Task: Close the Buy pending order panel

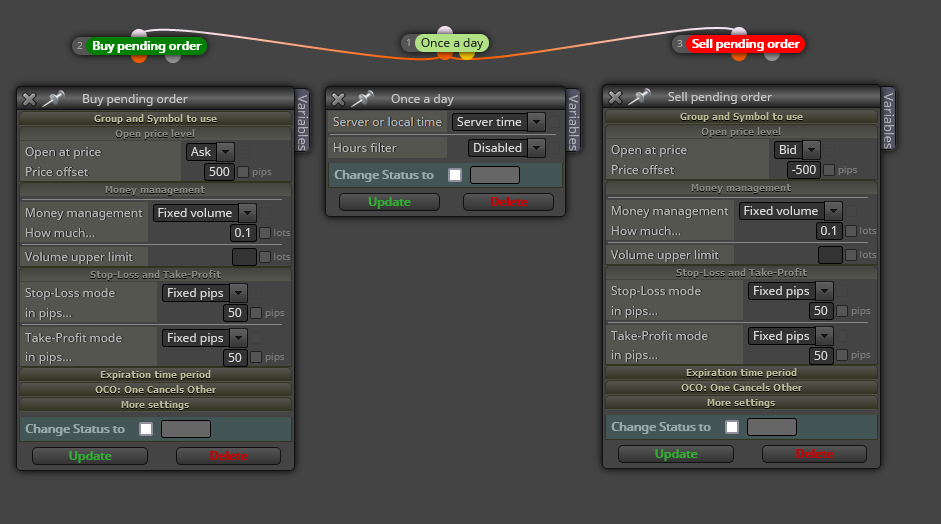Action: [29, 99]
